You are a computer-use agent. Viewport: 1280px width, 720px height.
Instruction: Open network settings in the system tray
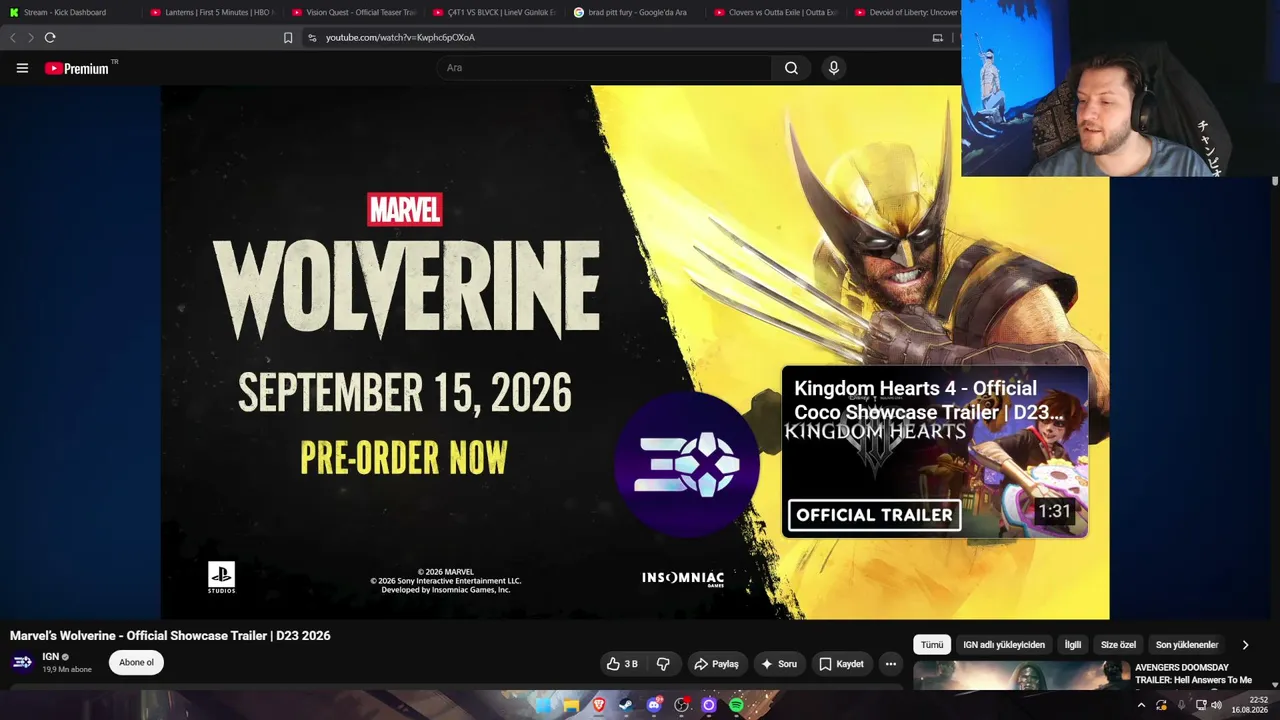coord(1201,705)
